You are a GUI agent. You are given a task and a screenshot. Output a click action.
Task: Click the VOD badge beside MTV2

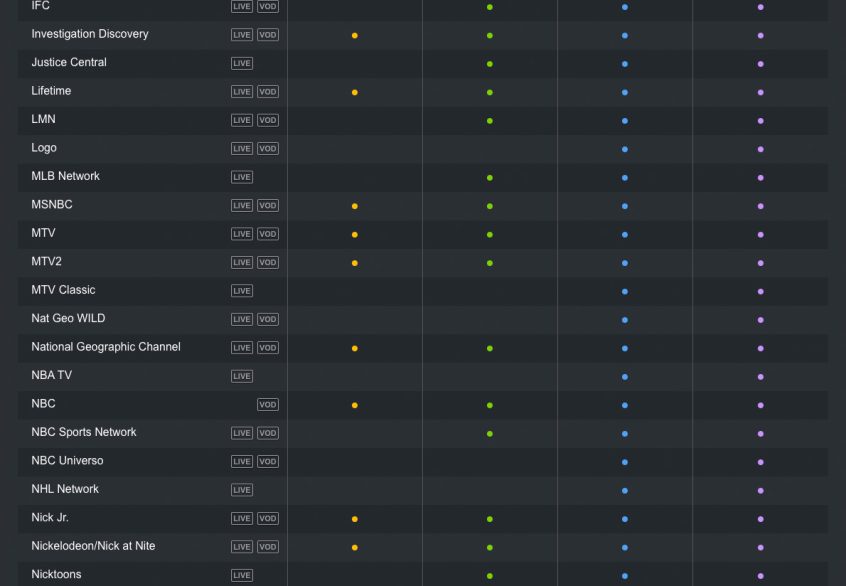click(268, 263)
